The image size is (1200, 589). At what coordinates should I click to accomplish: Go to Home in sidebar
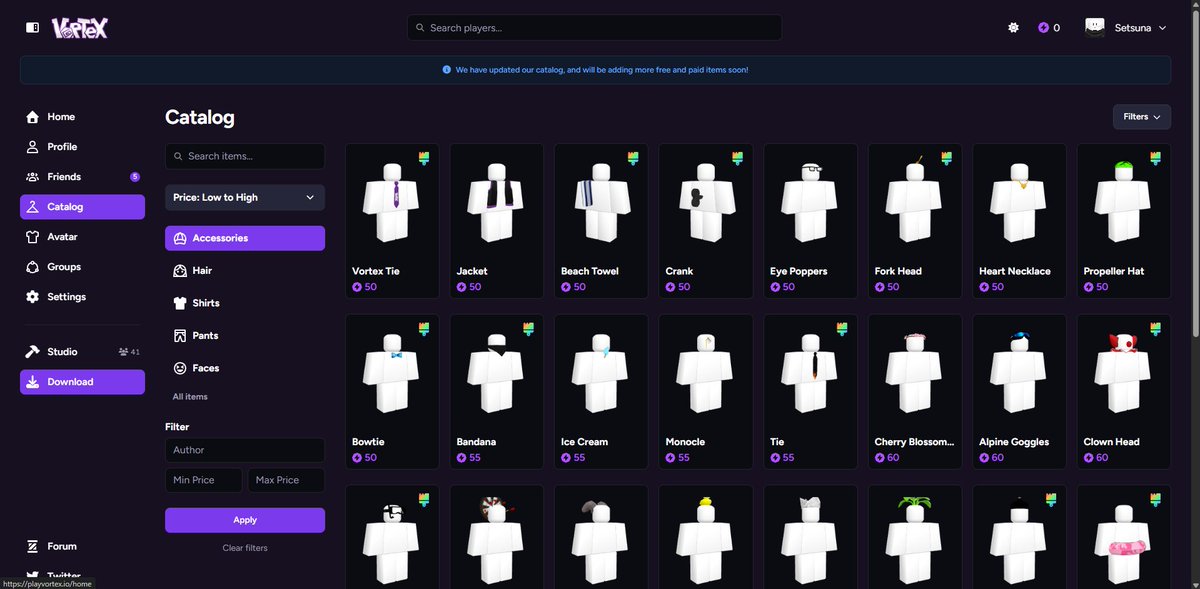click(x=82, y=117)
